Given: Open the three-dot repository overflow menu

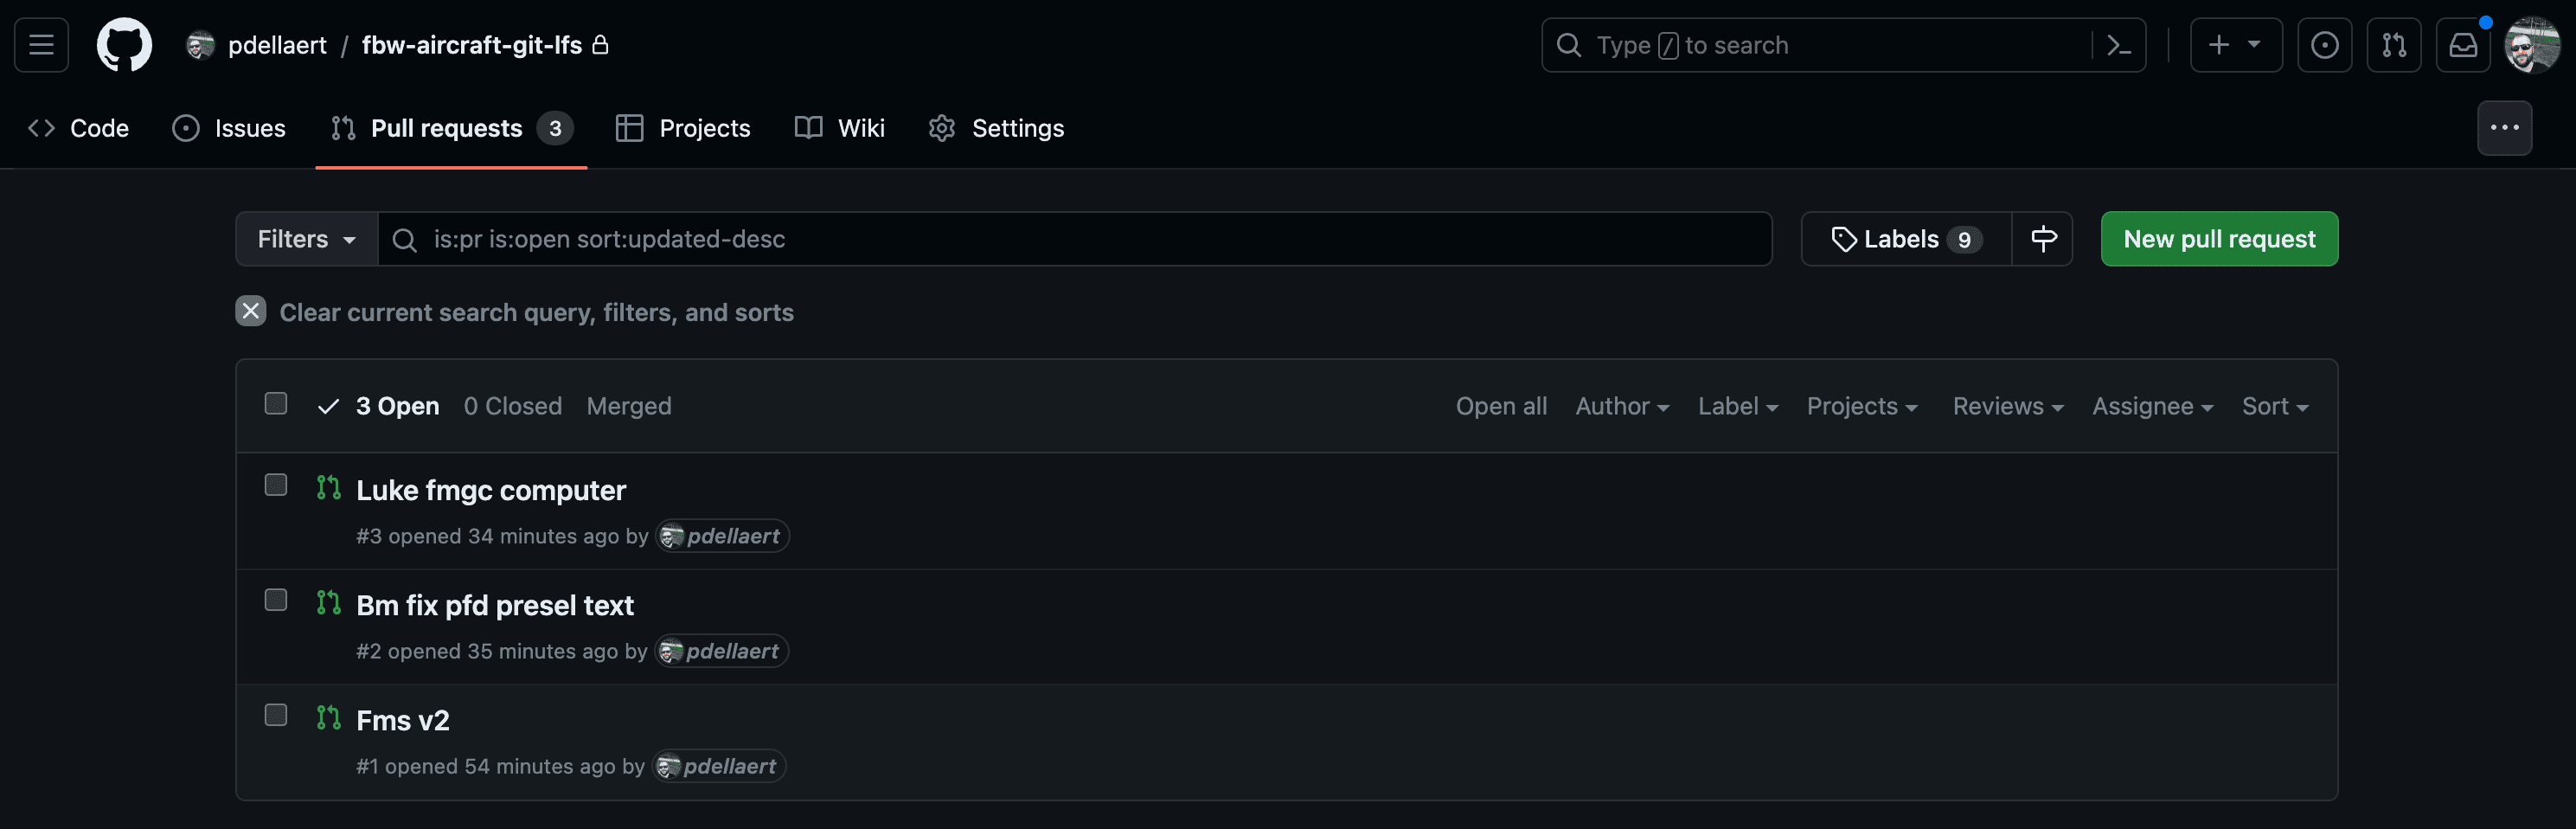Looking at the screenshot, I should coord(2504,128).
